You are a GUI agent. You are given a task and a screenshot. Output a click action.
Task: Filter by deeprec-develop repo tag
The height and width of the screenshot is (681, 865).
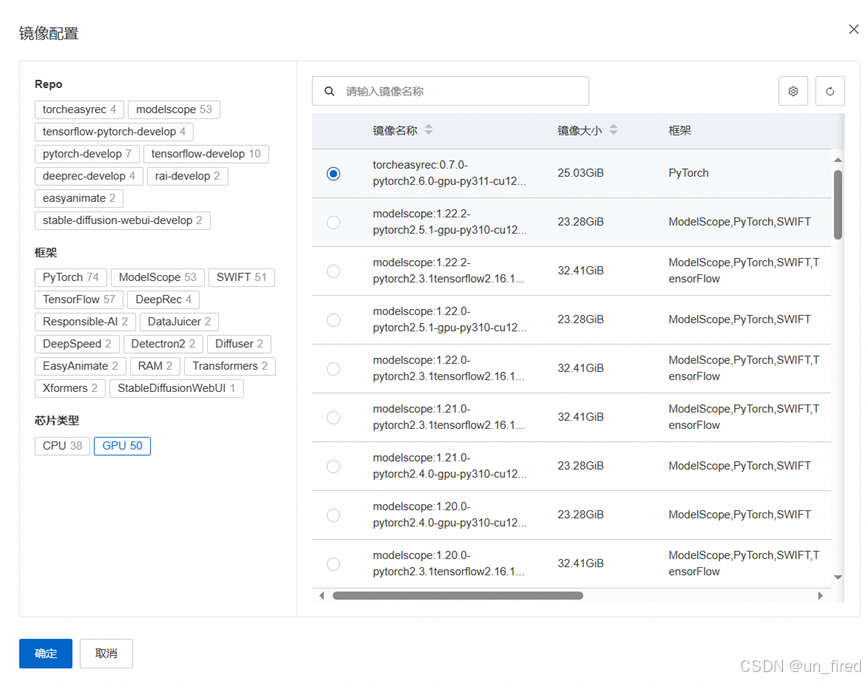coord(89,176)
